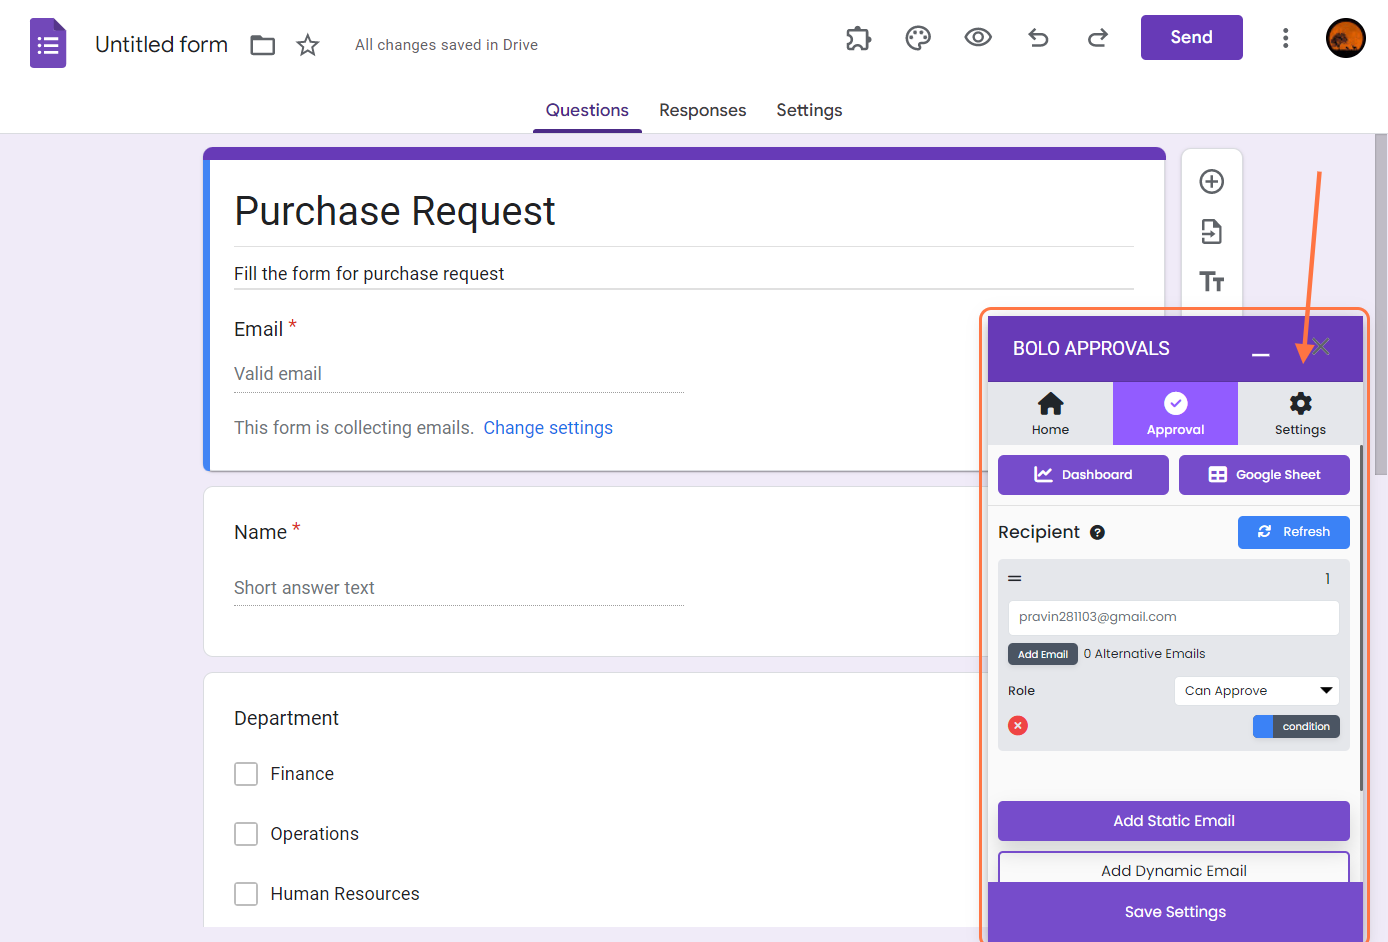Add a question with plus icon
This screenshot has height=942, width=1388.
click(x=1212, y=181)
